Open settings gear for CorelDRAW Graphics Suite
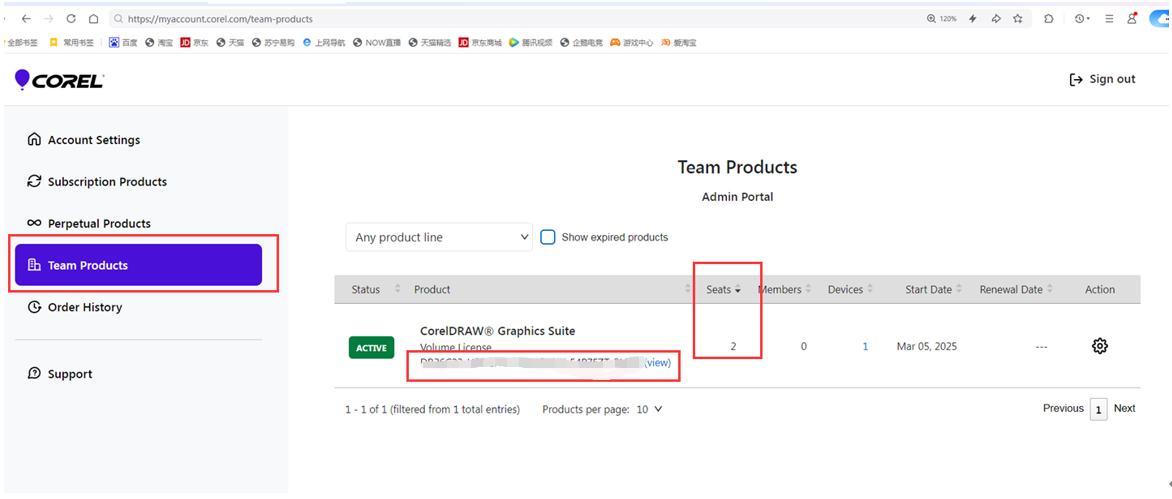1172x499 pixels. point(1099,346)
